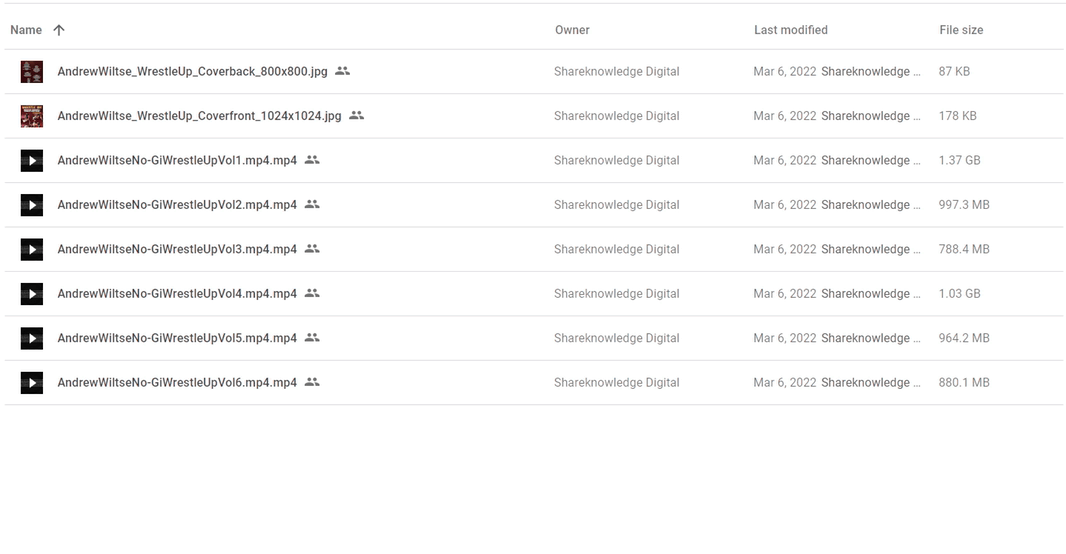Image resolution: width=1066 pixels, height=554 pixels.
Task: Click the shared icon beside WrestleUpVol5.mp4.mp4
Action: tap(312, 338)
